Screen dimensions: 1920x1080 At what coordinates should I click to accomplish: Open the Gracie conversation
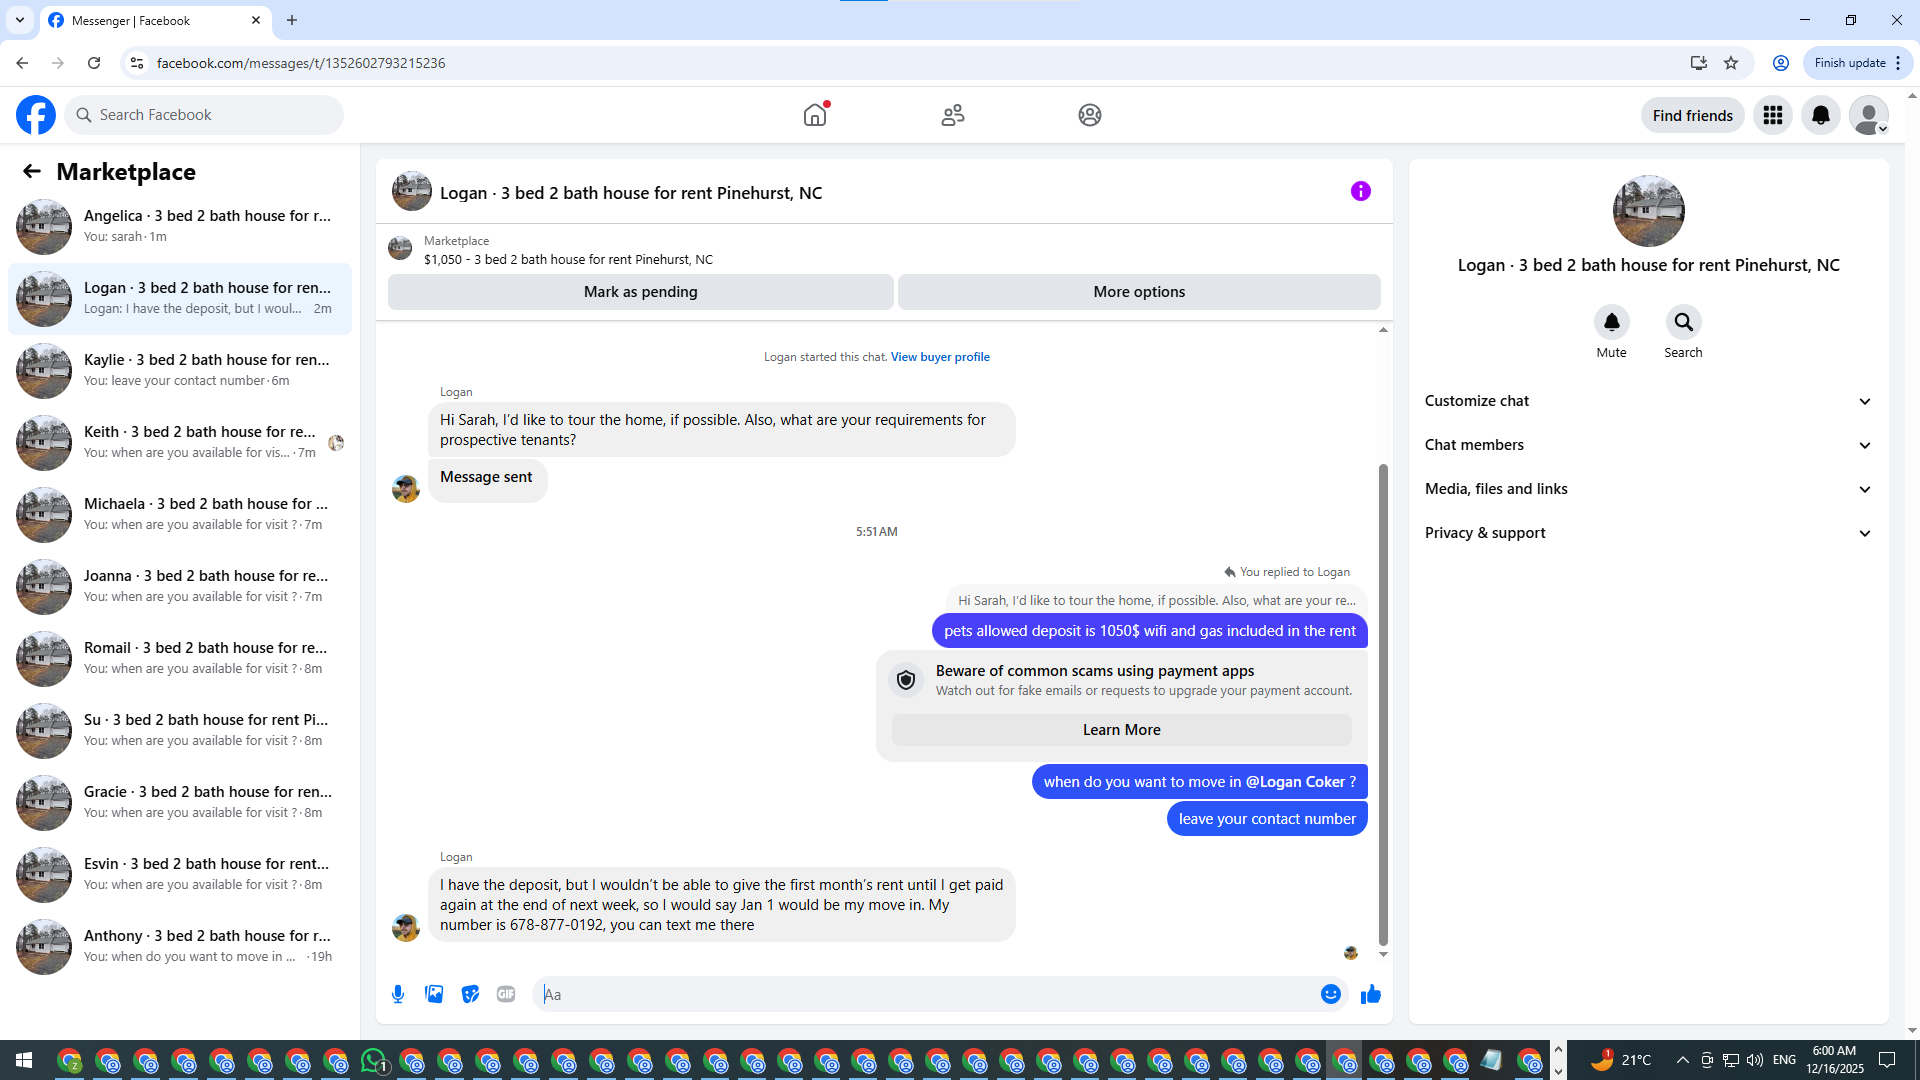pyautogui.click(x=180, y=803)
